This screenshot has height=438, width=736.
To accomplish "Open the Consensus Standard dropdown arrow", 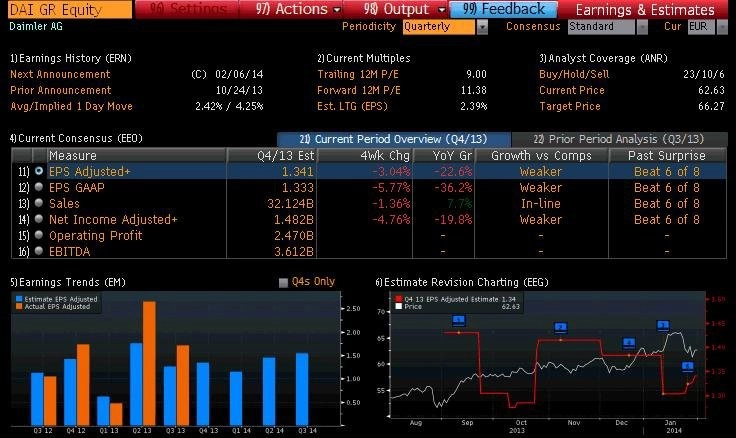I will (x=642, y=27).
